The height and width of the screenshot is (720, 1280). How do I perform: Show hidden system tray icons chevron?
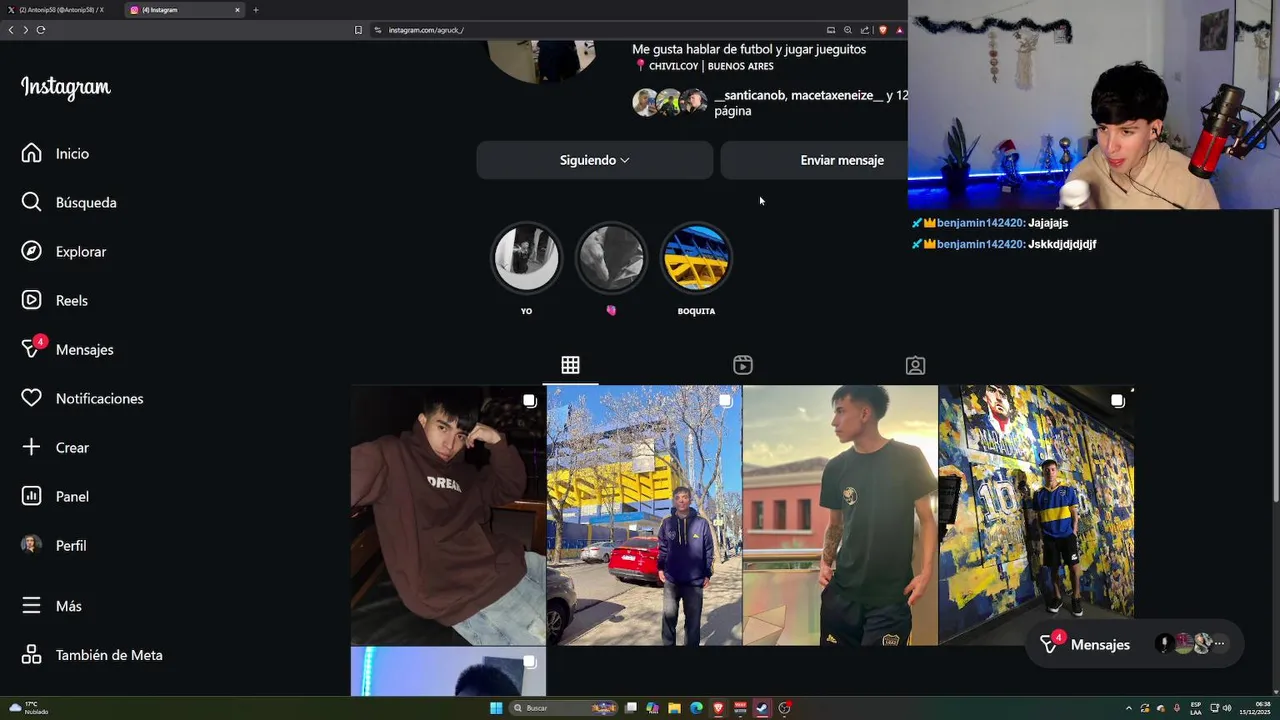[1129, 708]
